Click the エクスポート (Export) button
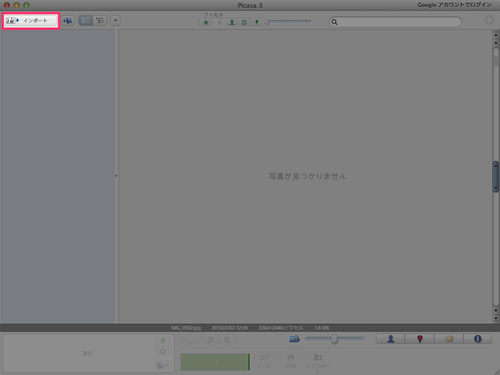Viewport: 500px width, 375px height. tap(318, 363)
